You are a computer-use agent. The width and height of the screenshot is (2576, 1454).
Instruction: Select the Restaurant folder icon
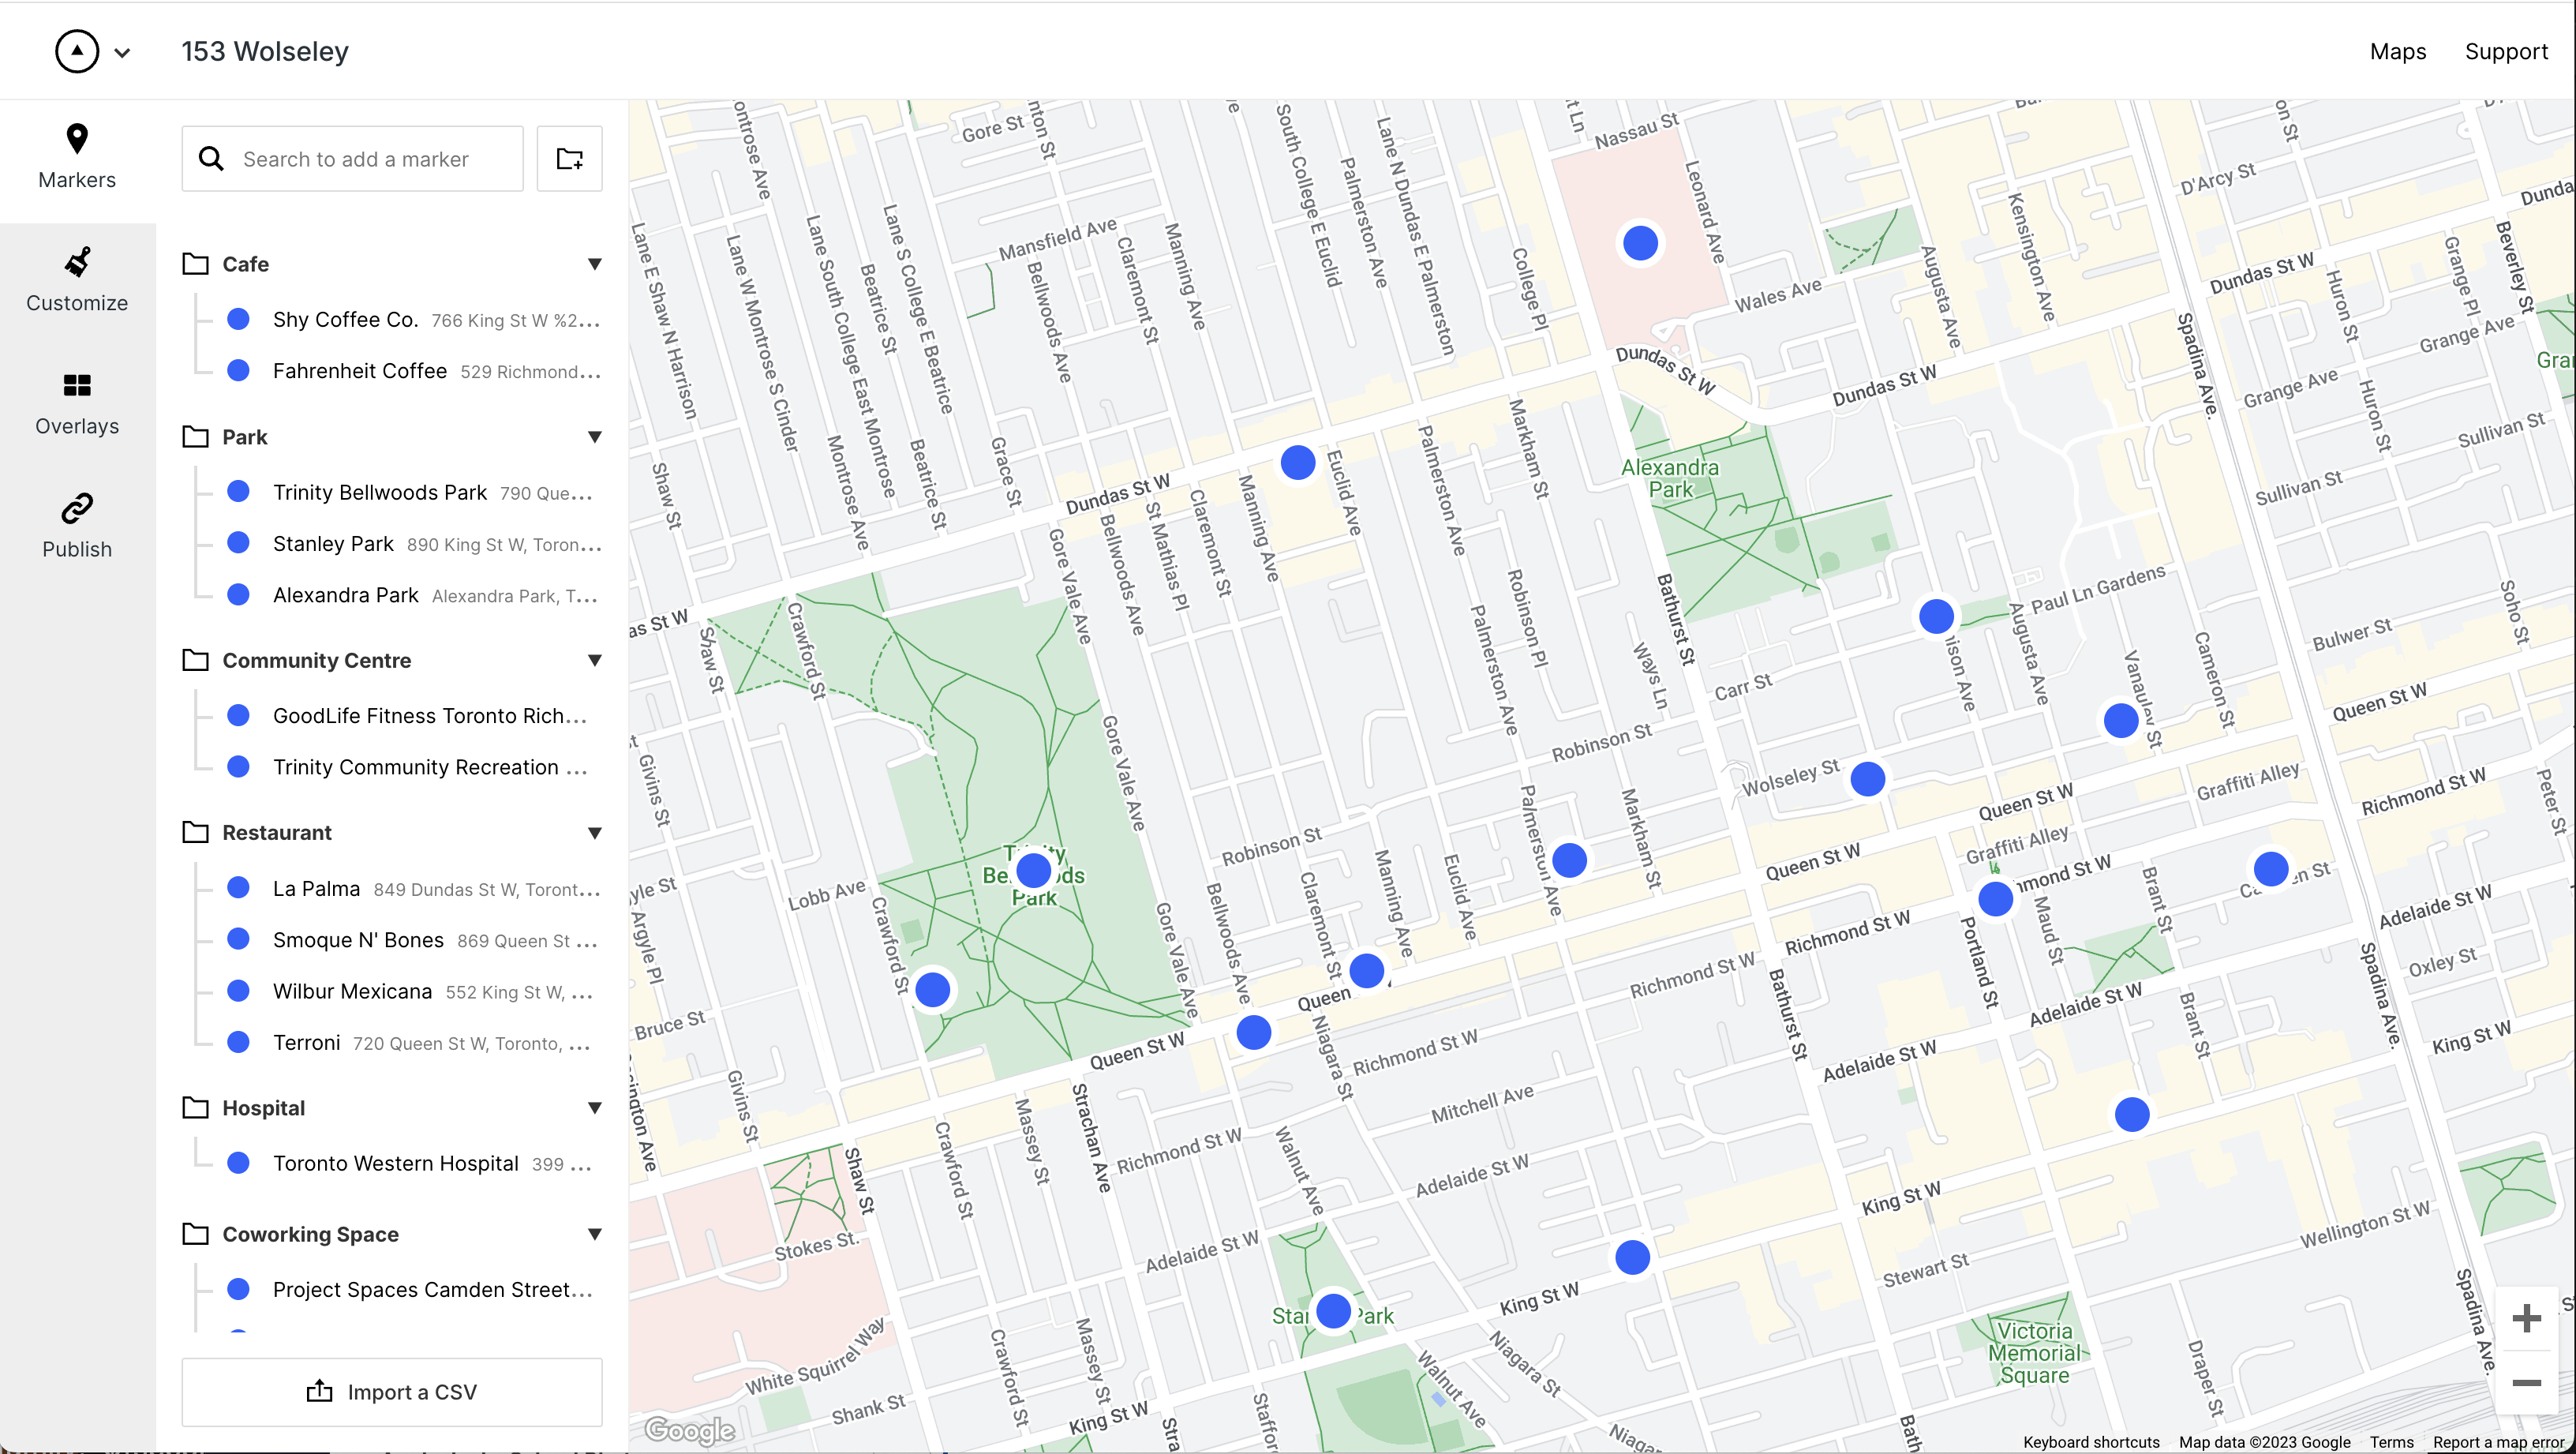[196, 832]
